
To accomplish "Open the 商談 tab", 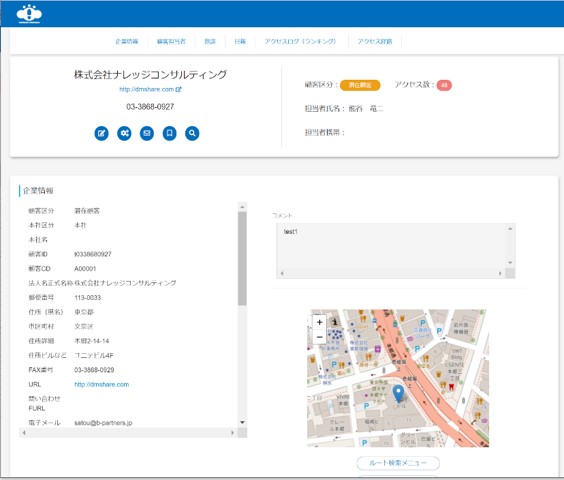I will click(x=210, y=41).
